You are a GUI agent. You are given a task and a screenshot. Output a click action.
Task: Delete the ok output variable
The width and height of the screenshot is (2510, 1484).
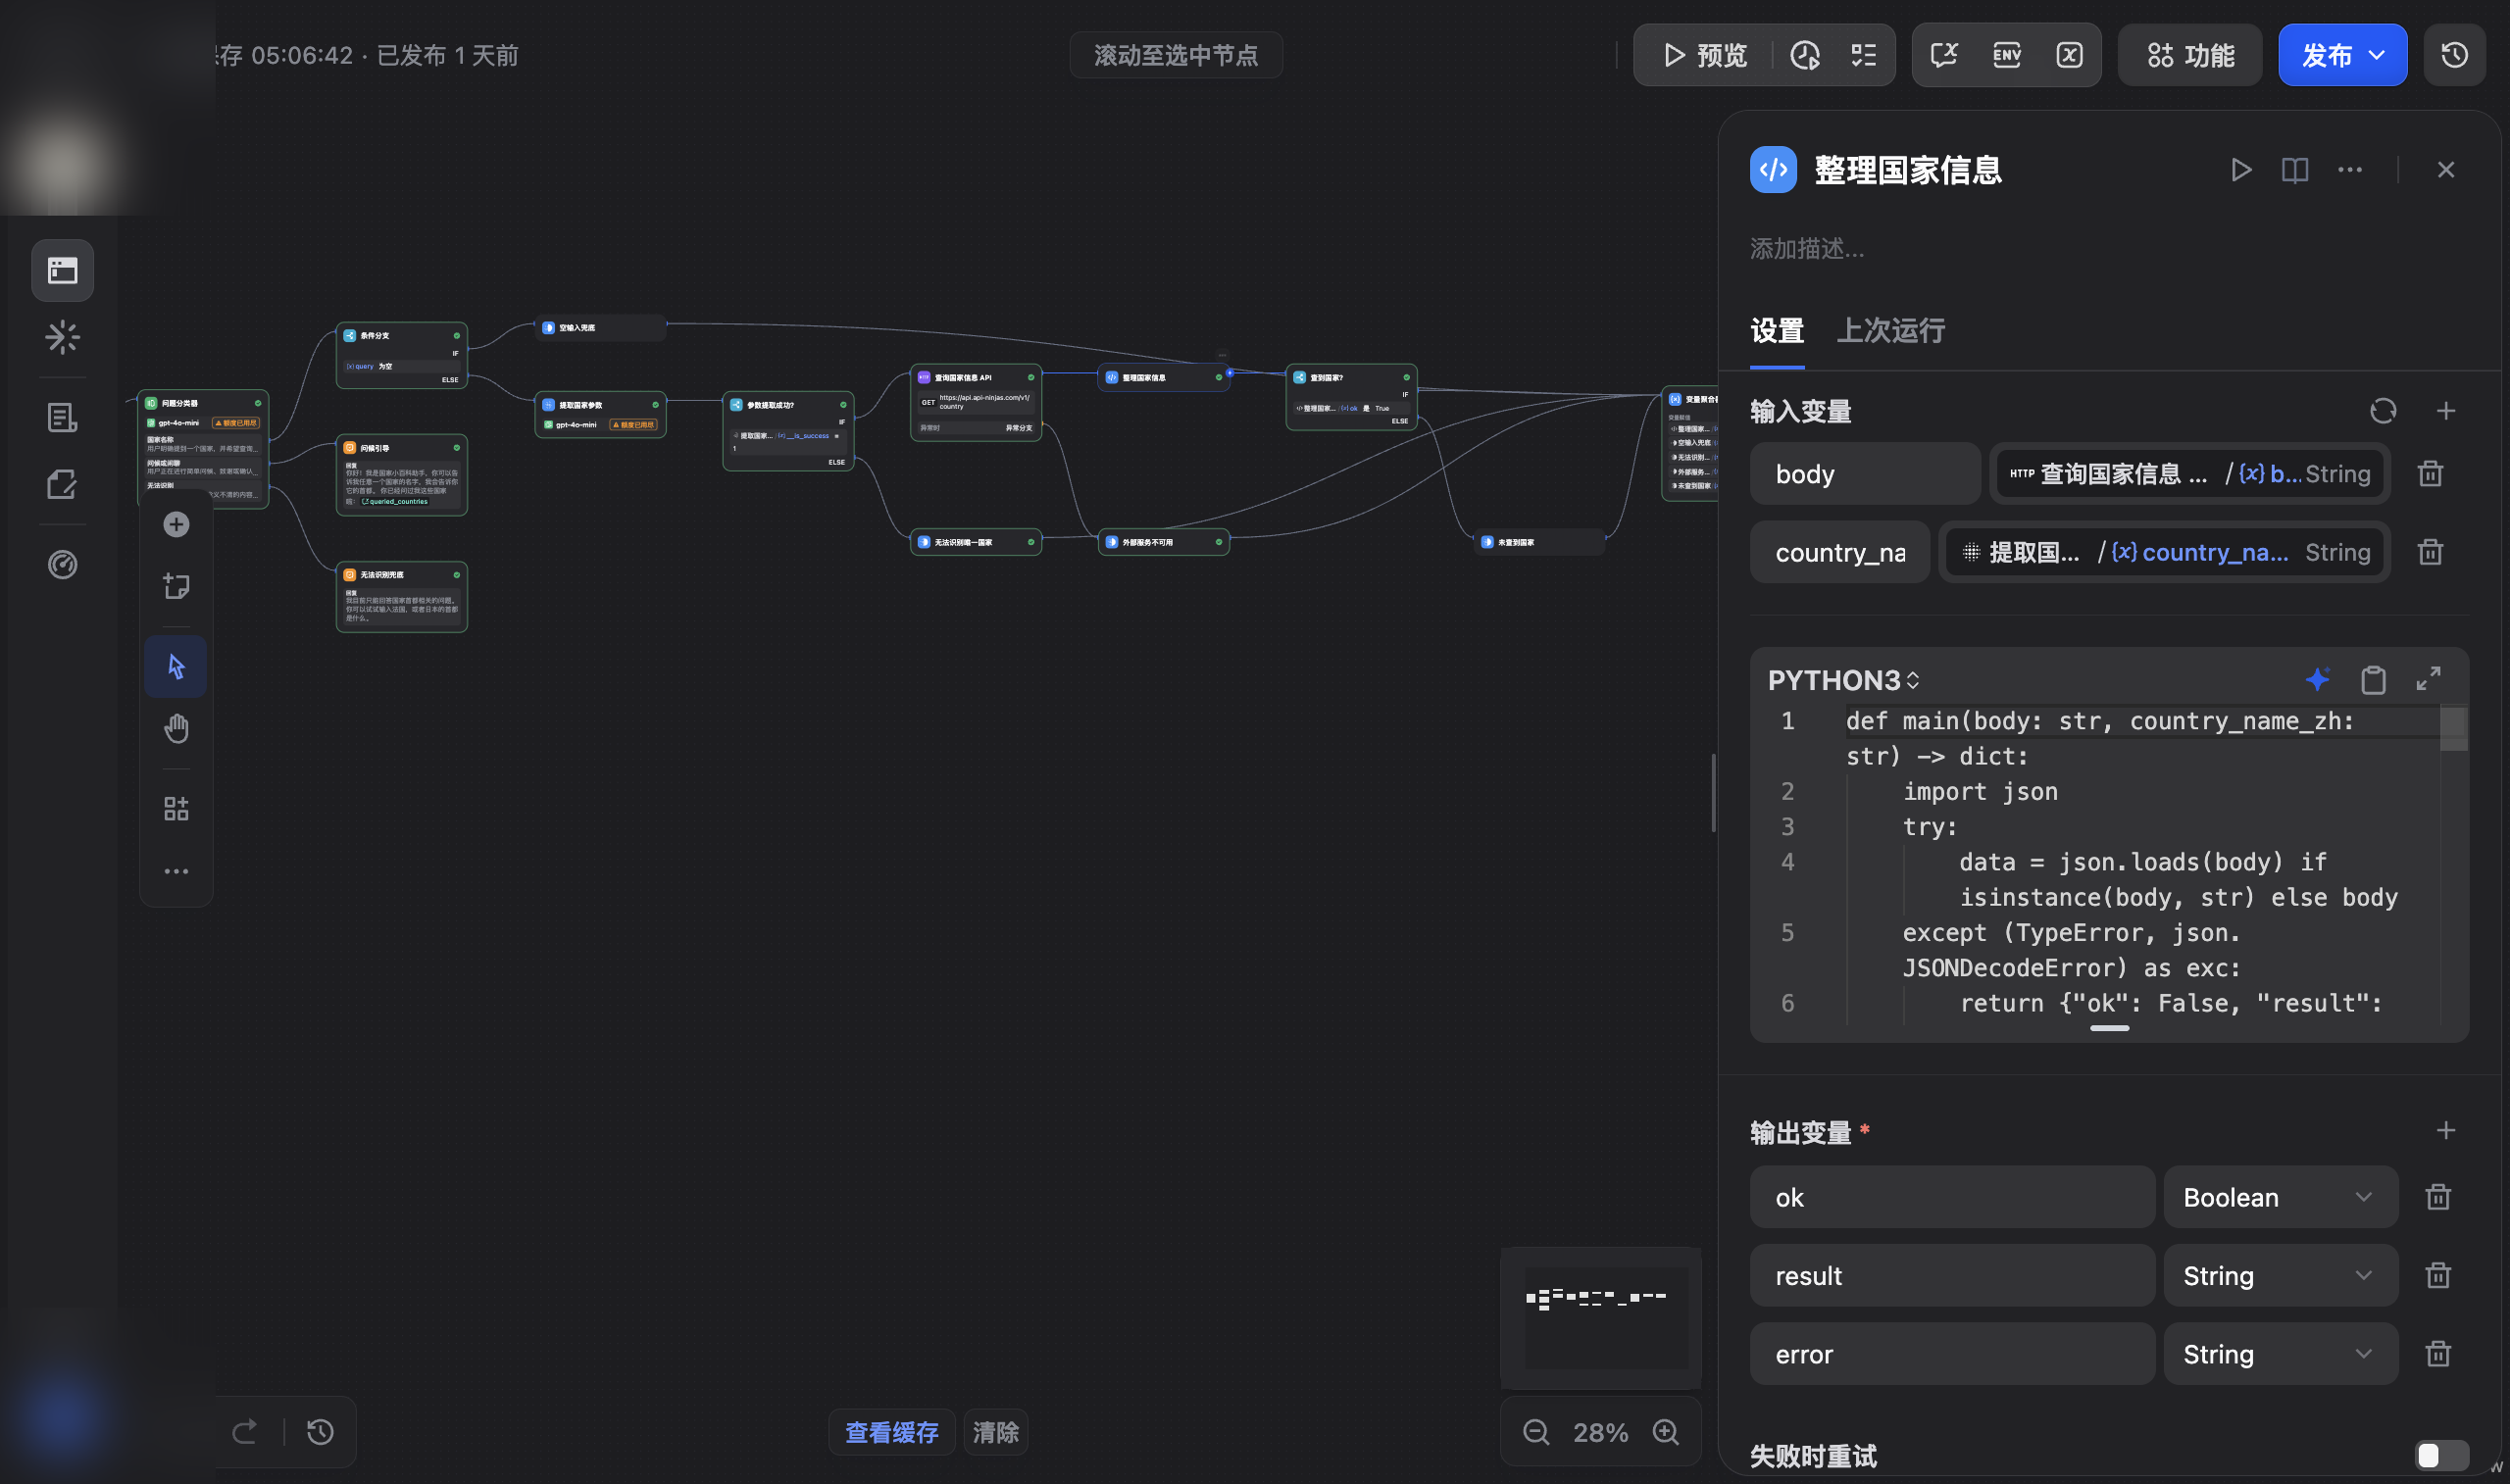(2438, 1197)
